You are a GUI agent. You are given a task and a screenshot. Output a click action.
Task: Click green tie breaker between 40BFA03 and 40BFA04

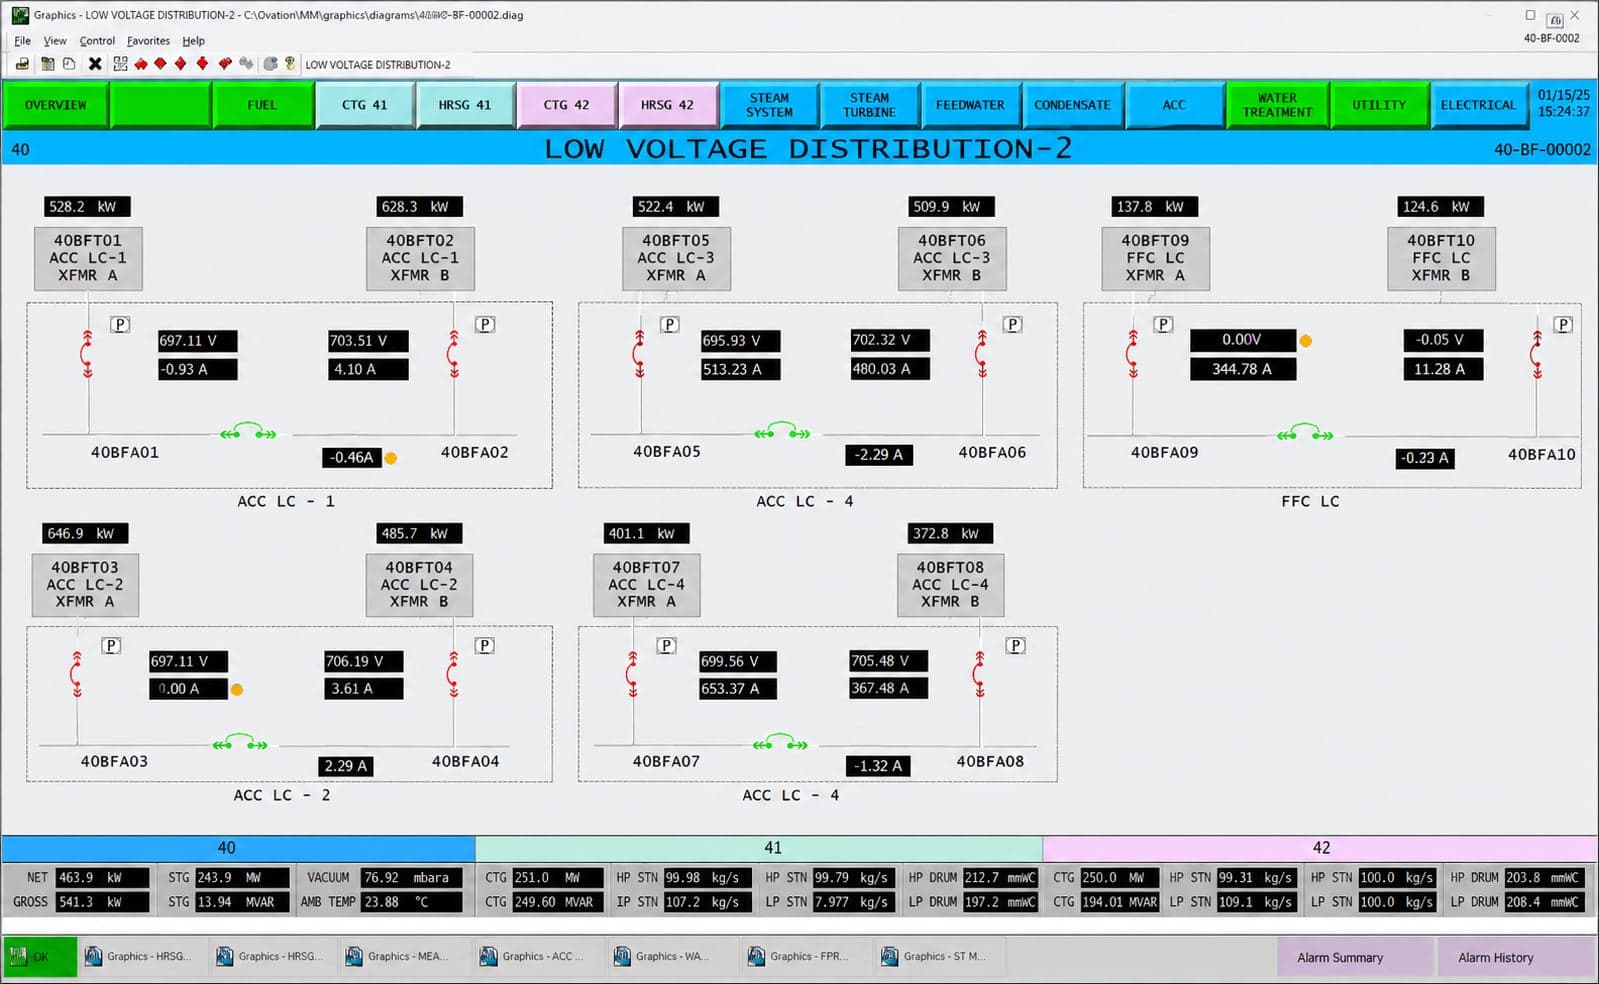pyautogui.click(x=240, y=742)
